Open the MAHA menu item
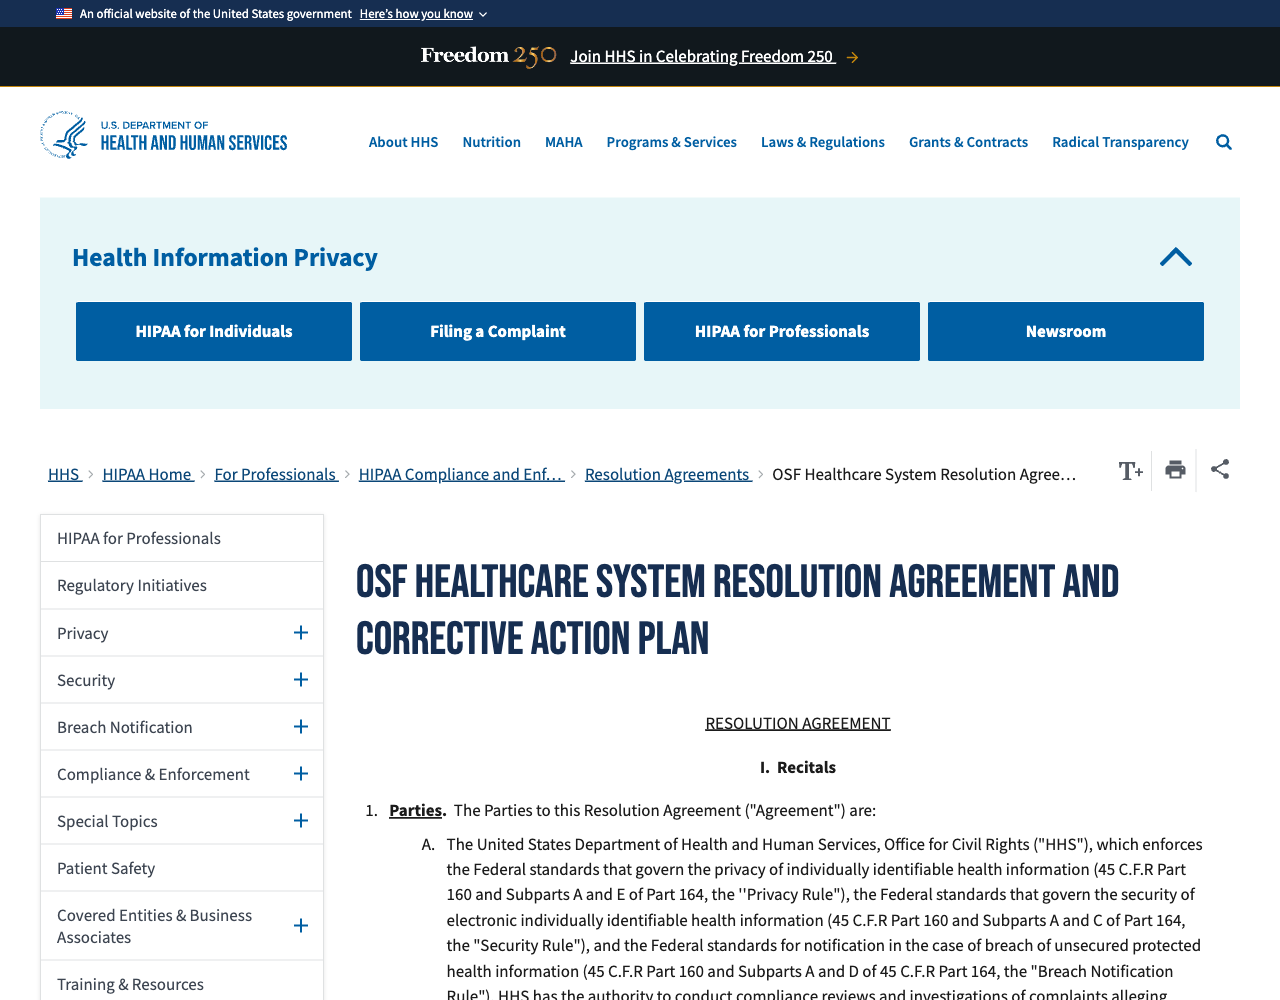 [x=563, y=142]
